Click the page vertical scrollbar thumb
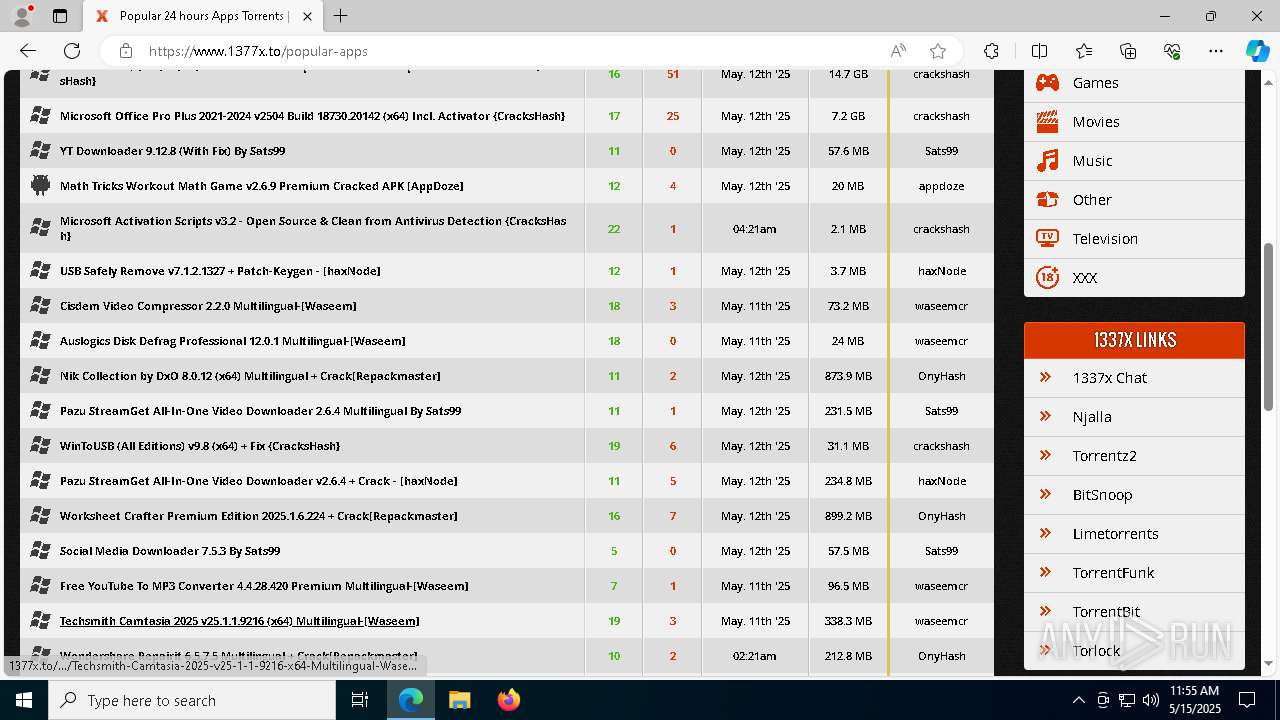The height and width of the screenshot is (720, 1280). coord(1269,325)
